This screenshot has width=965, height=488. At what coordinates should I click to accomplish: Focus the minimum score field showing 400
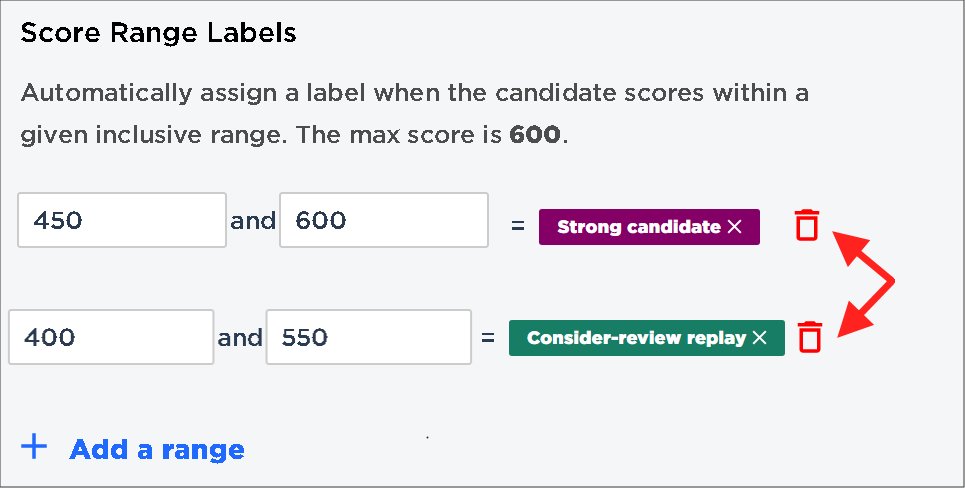point(111,337)
